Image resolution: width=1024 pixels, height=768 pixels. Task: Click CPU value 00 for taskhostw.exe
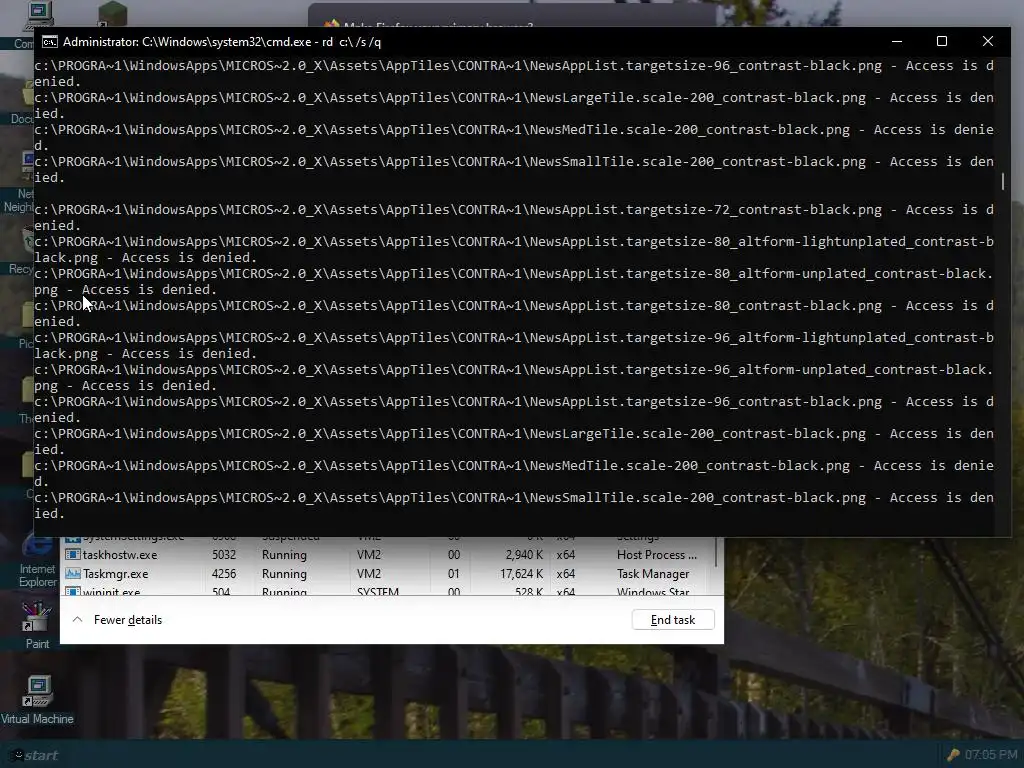454,554
